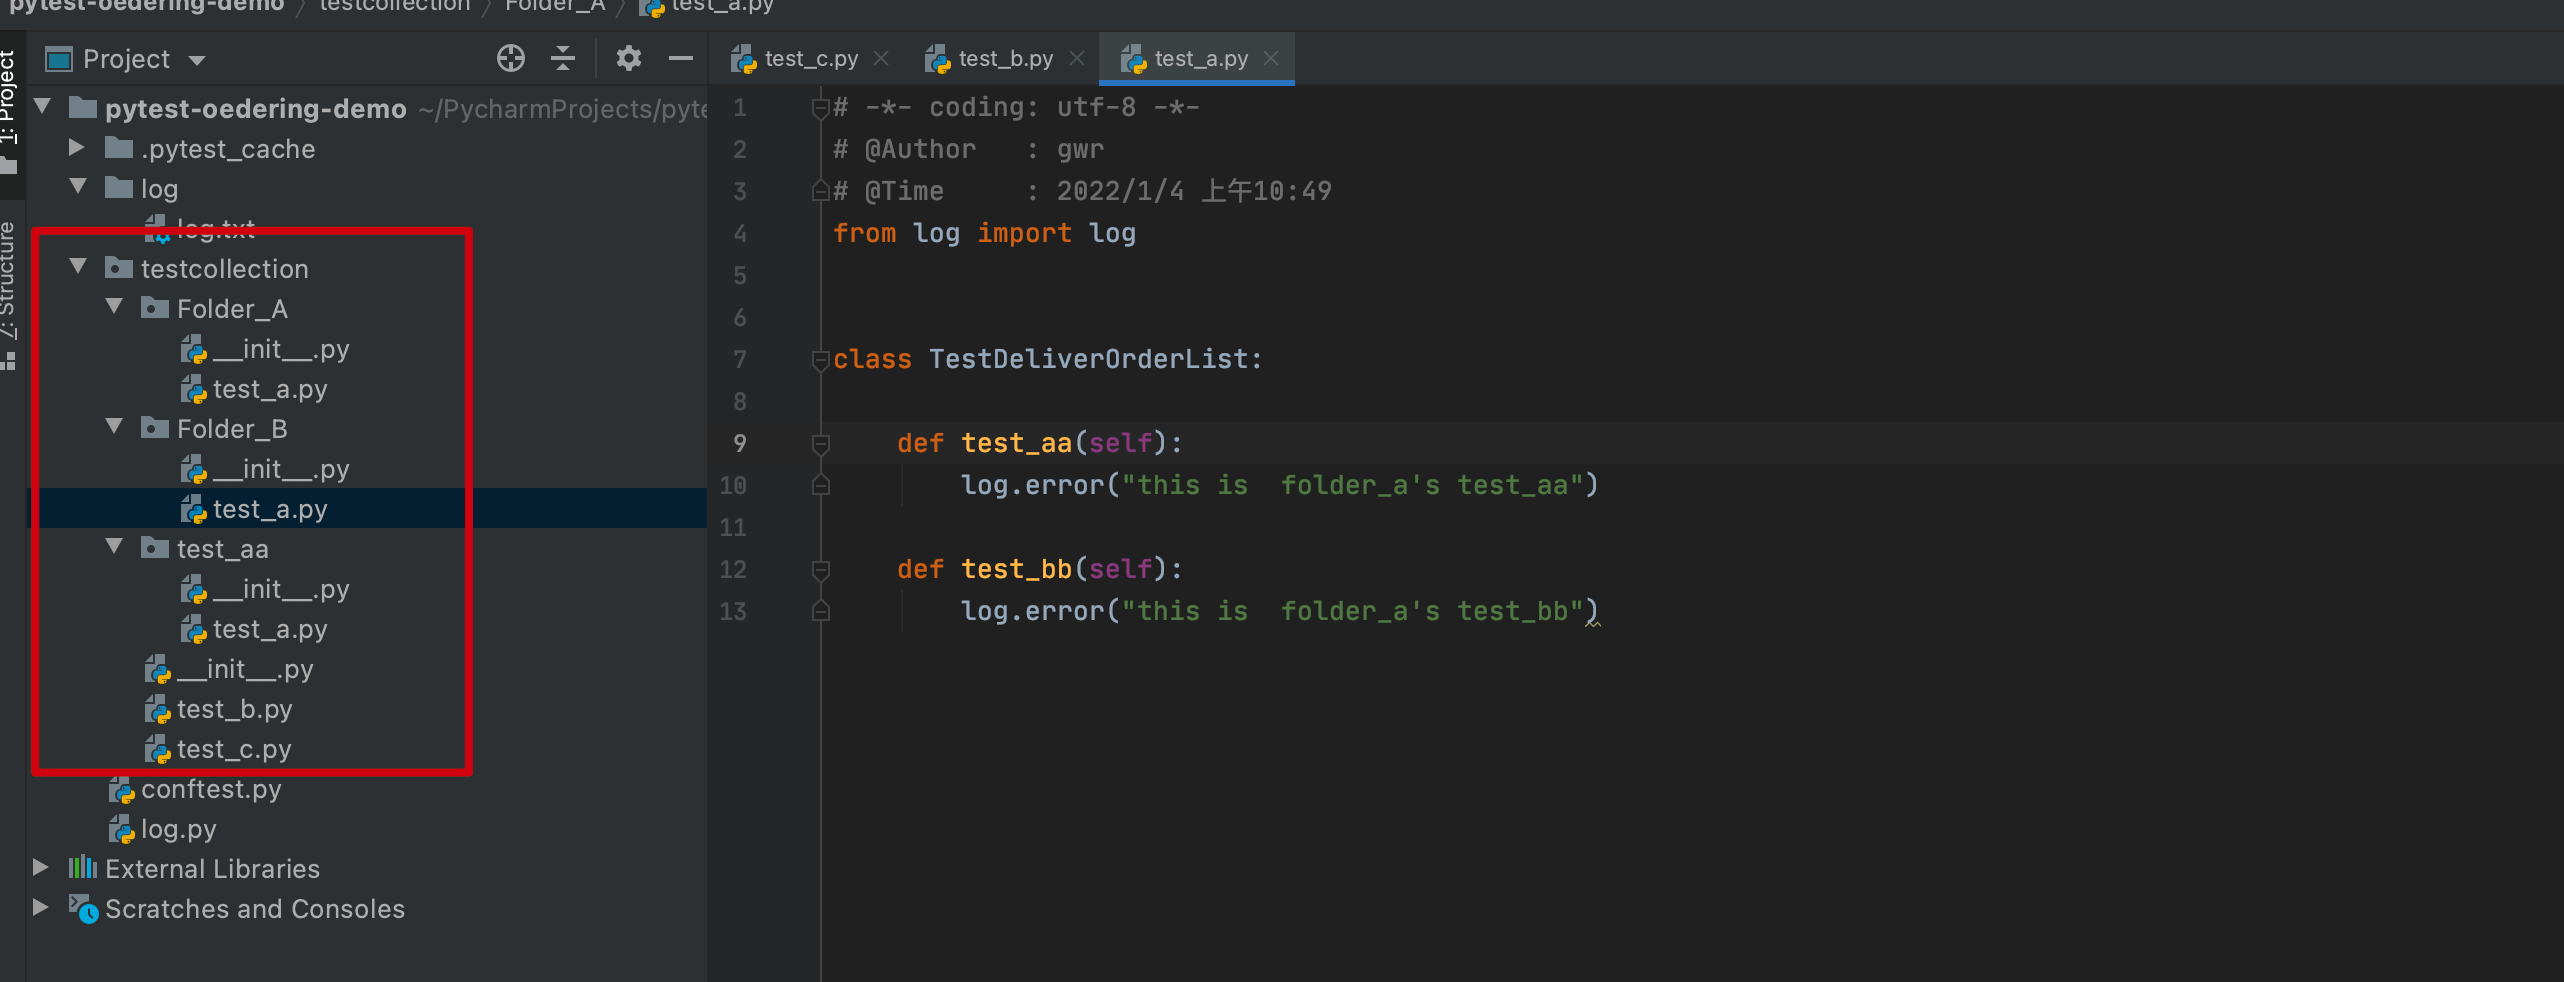Click line number 4 in gutter

[x=740, y=234]
